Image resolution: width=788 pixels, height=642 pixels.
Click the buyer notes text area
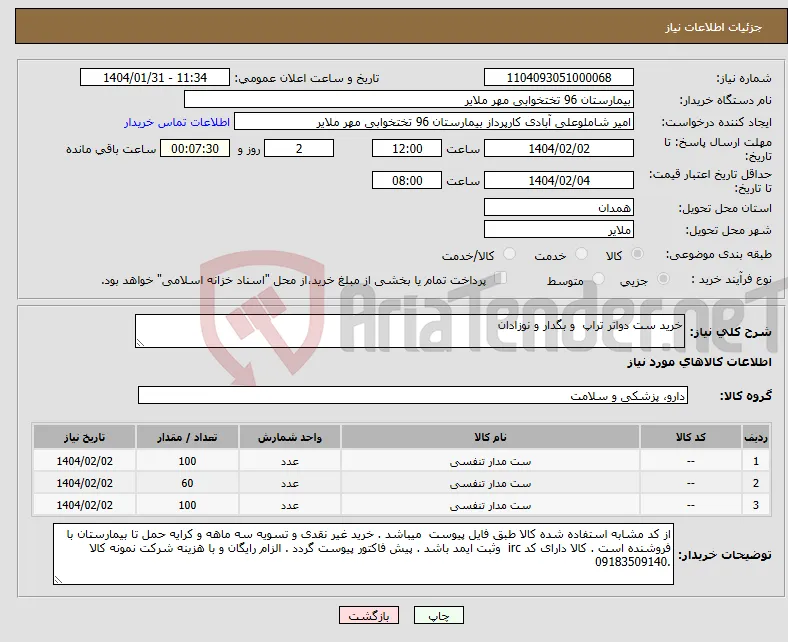(x=363, y=554)
